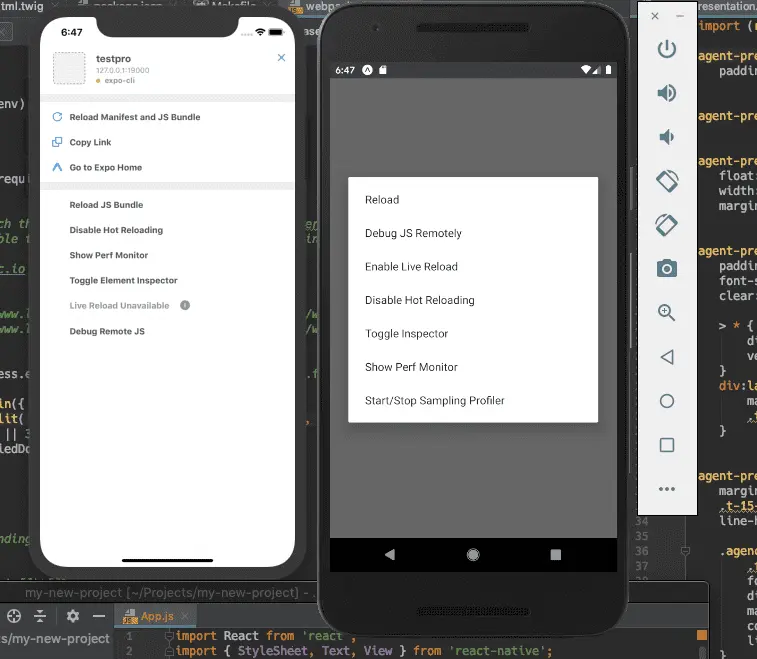Open emulator extended controls three-dots icon

tap(667, 489)
